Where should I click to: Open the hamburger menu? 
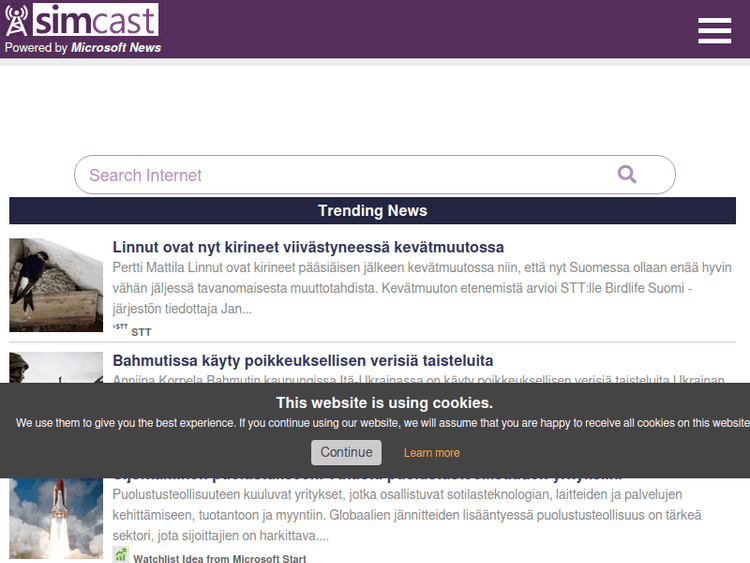(714, 30)
